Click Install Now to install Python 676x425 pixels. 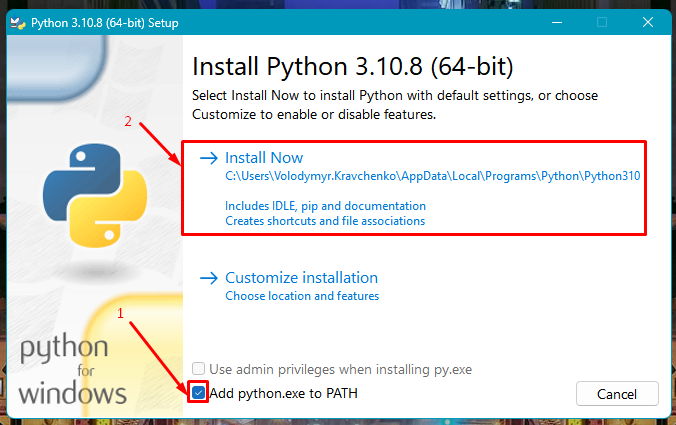[264, 158]
